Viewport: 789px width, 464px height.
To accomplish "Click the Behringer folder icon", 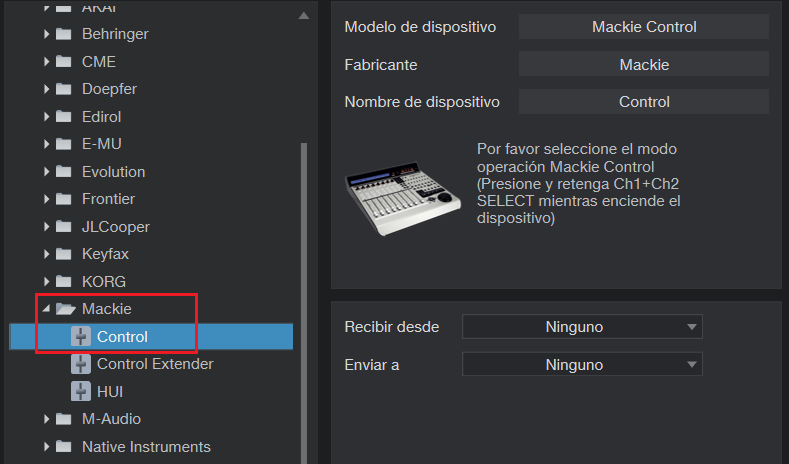I will pos(63,34).
